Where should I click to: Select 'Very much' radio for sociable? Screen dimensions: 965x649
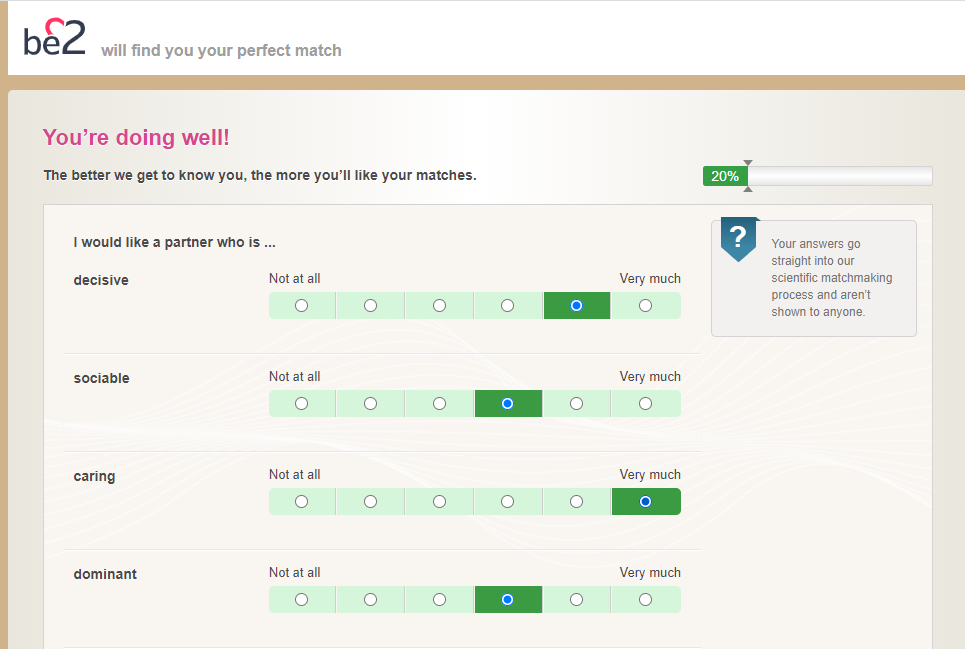[x=645, y=404]
